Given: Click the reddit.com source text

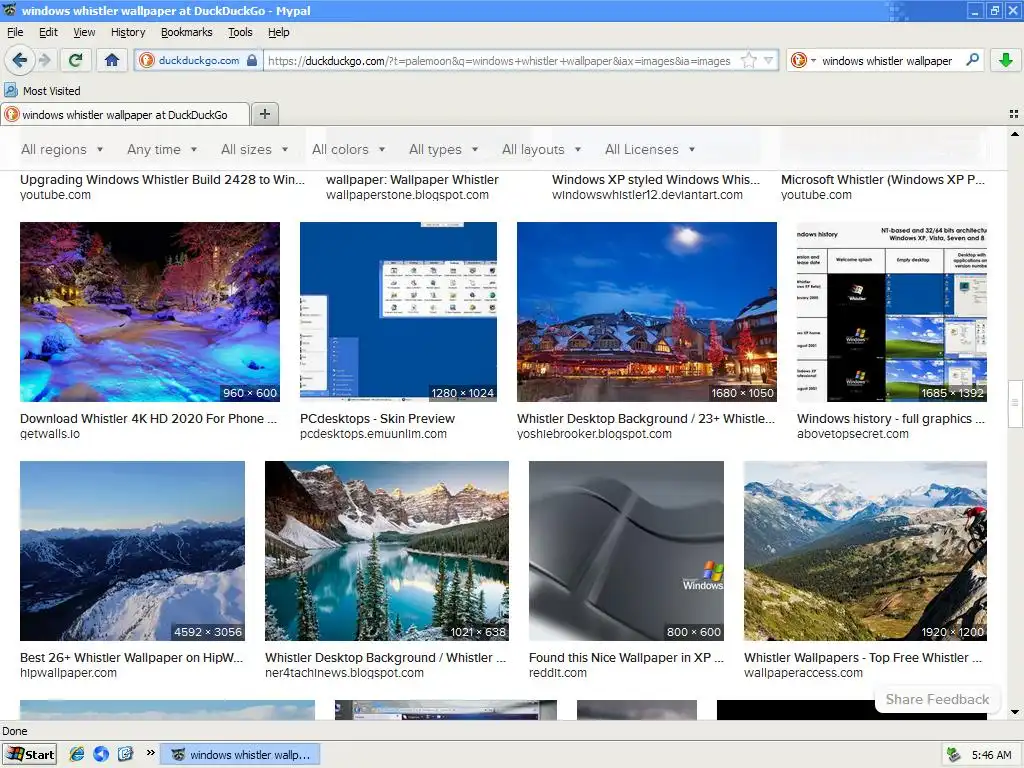Looking at the screenshot, I should point(558,673).
